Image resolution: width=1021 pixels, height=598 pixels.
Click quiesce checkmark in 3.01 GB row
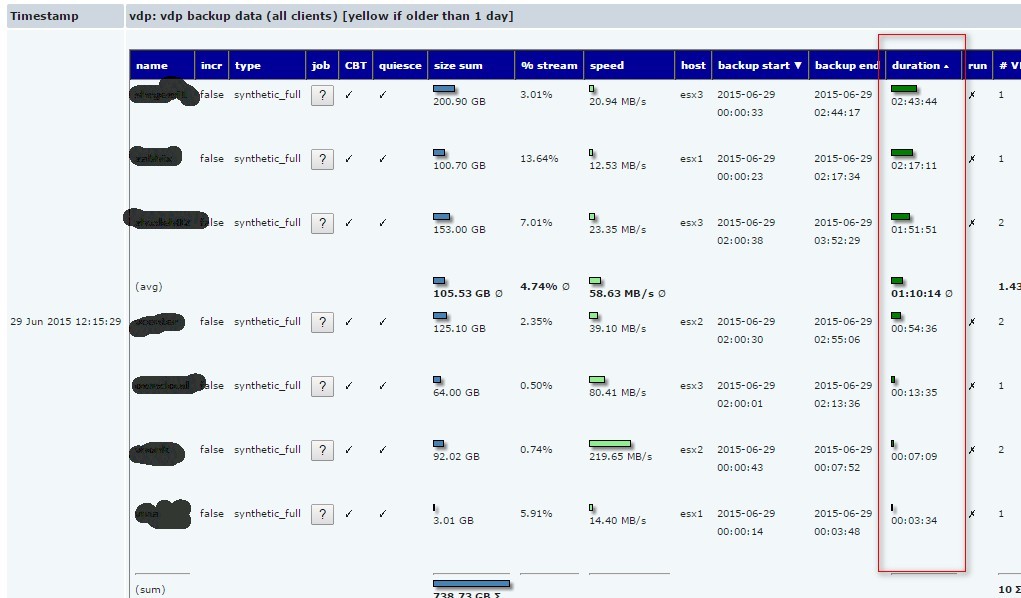point(382,513)
